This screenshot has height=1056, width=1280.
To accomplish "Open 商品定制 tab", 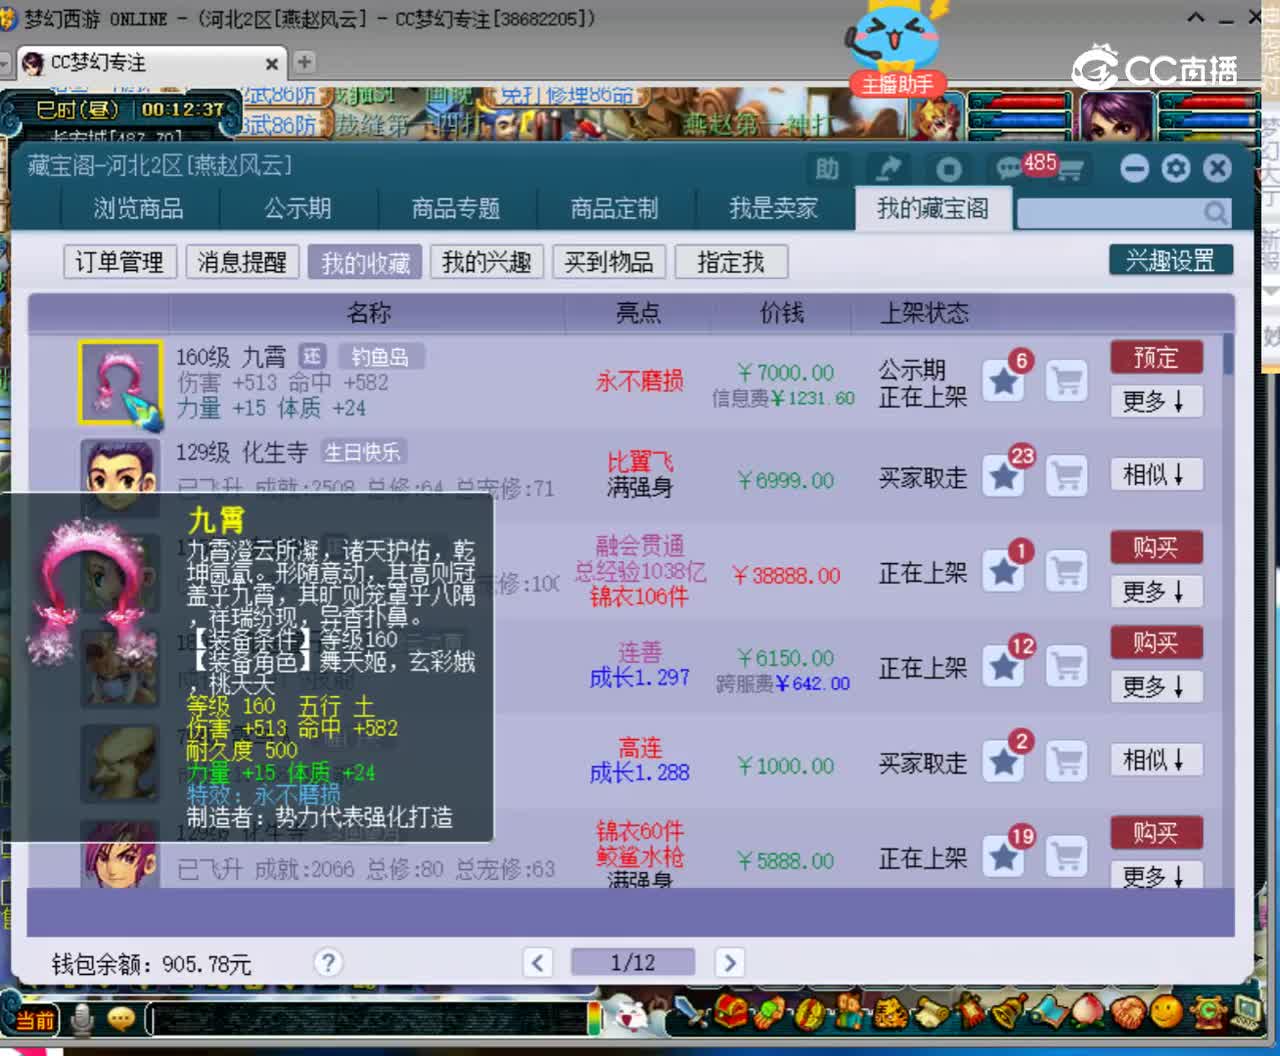I will pos(614,208).
